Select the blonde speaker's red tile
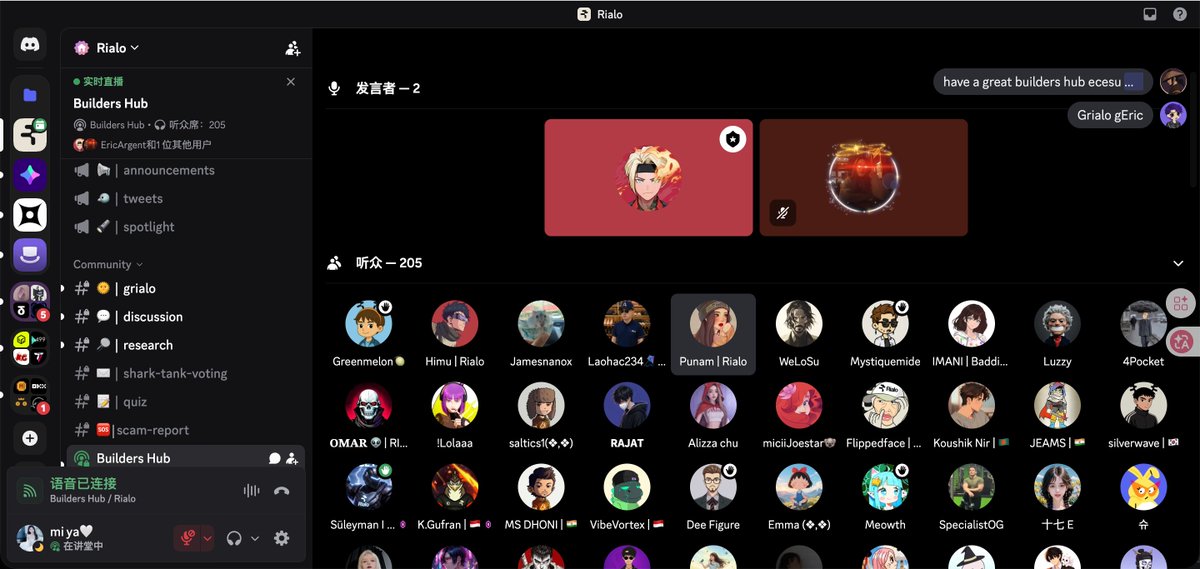The image size is (1200, 569). click(x=648, y=177)
